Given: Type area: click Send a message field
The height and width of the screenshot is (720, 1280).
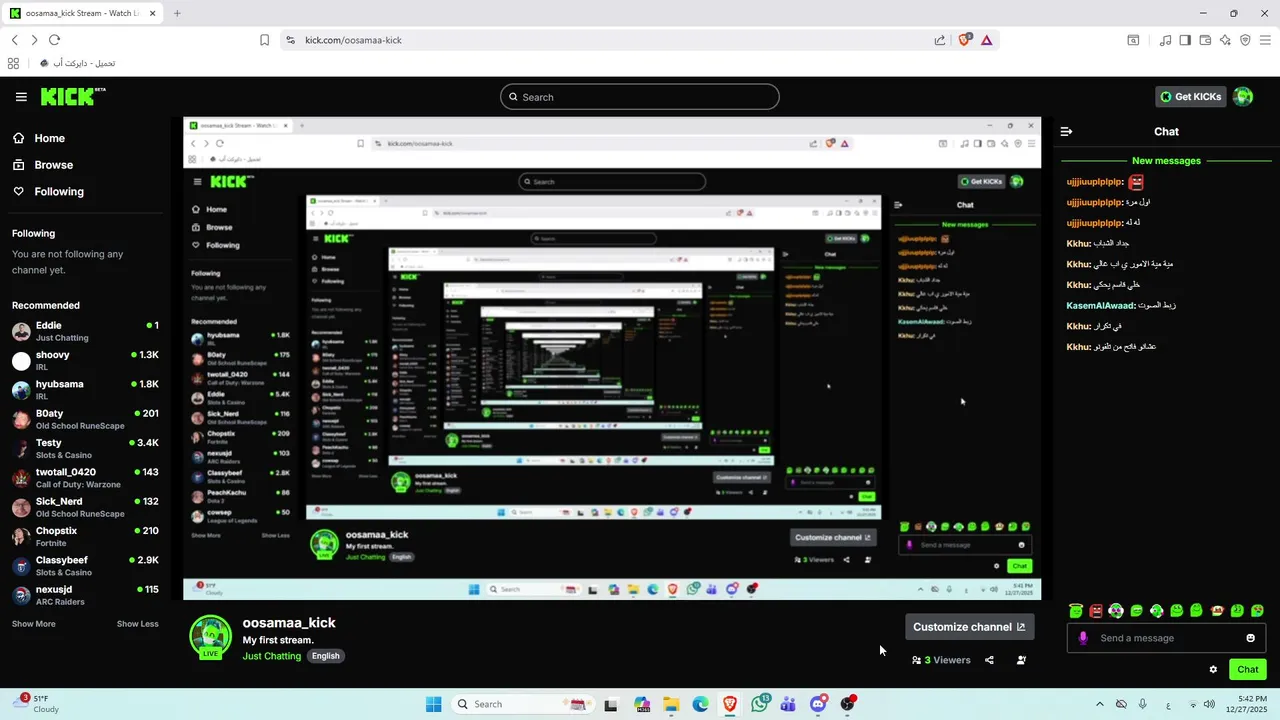Looking at the screenshot, I should point(1167,638).
